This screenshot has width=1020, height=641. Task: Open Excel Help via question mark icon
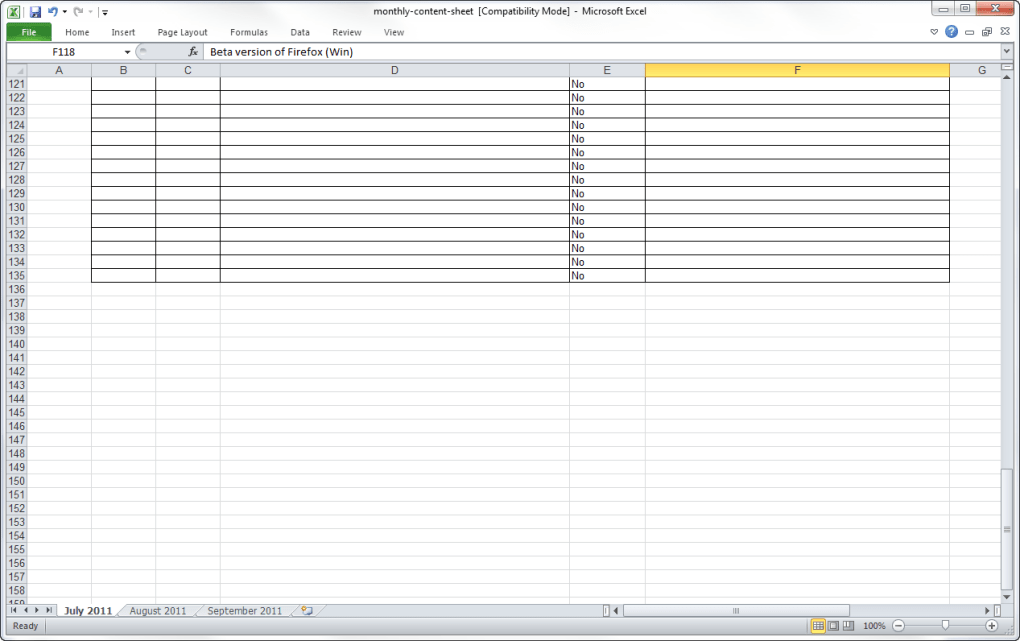click(x=951, y=32)
